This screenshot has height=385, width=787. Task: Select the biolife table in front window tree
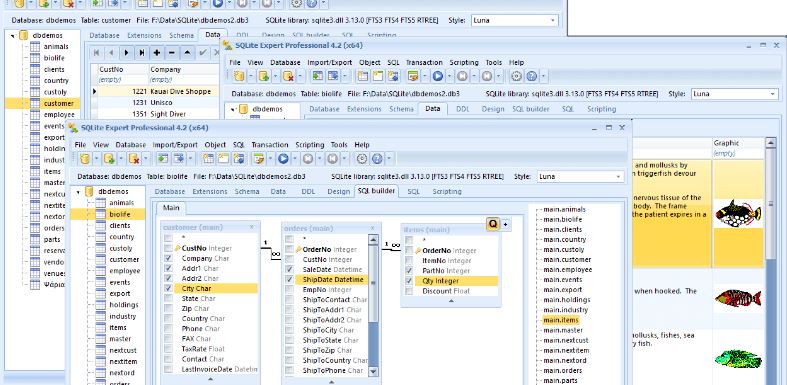[x=120, y=214]
